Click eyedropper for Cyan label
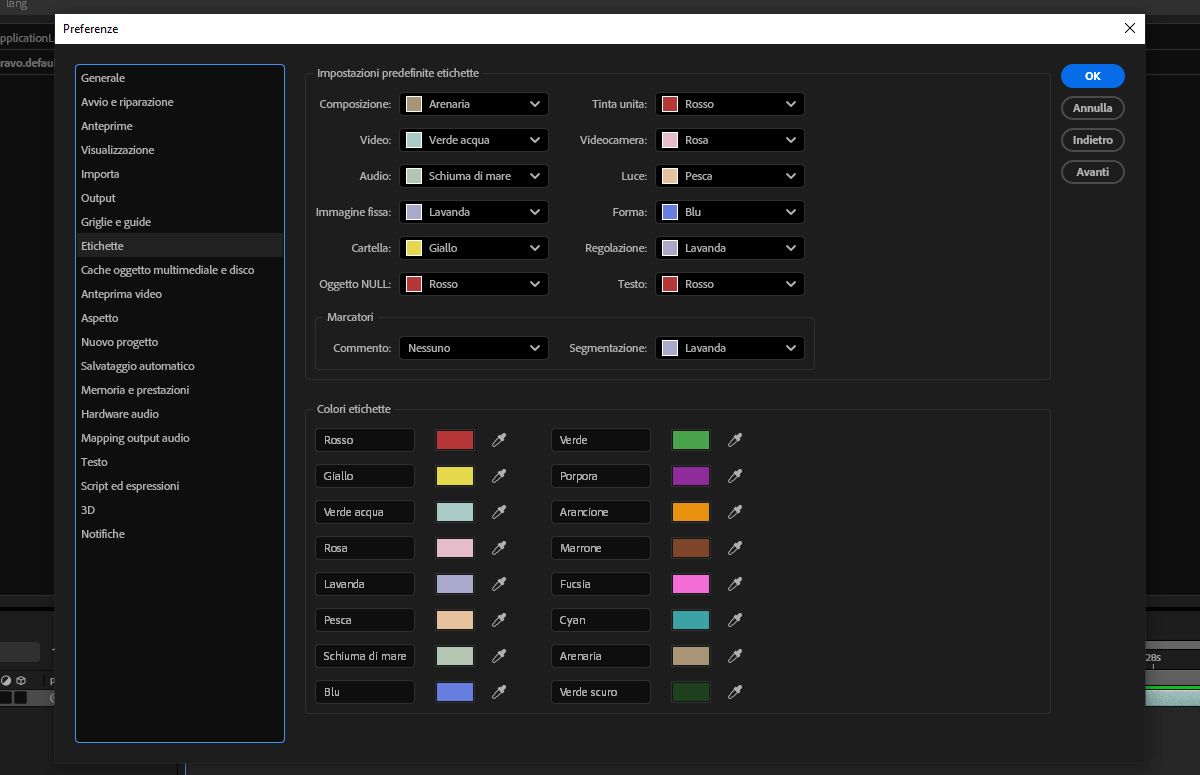 (735, 620)
